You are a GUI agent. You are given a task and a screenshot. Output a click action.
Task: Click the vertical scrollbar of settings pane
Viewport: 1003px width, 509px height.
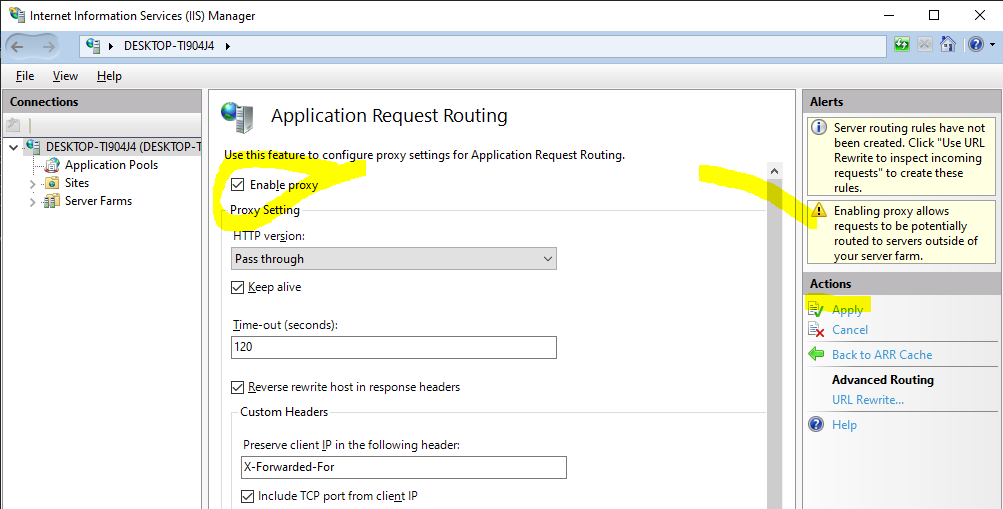click(x=774, y=345)
